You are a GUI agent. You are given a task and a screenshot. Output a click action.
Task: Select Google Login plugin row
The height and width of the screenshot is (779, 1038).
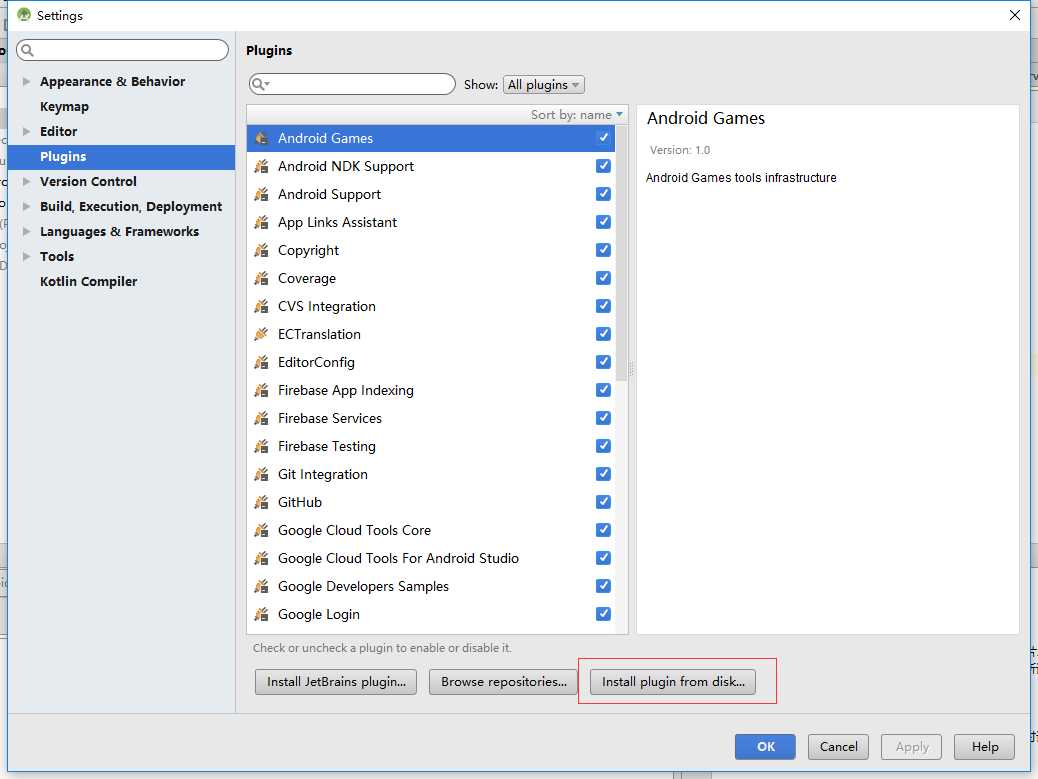click(431, 614)
